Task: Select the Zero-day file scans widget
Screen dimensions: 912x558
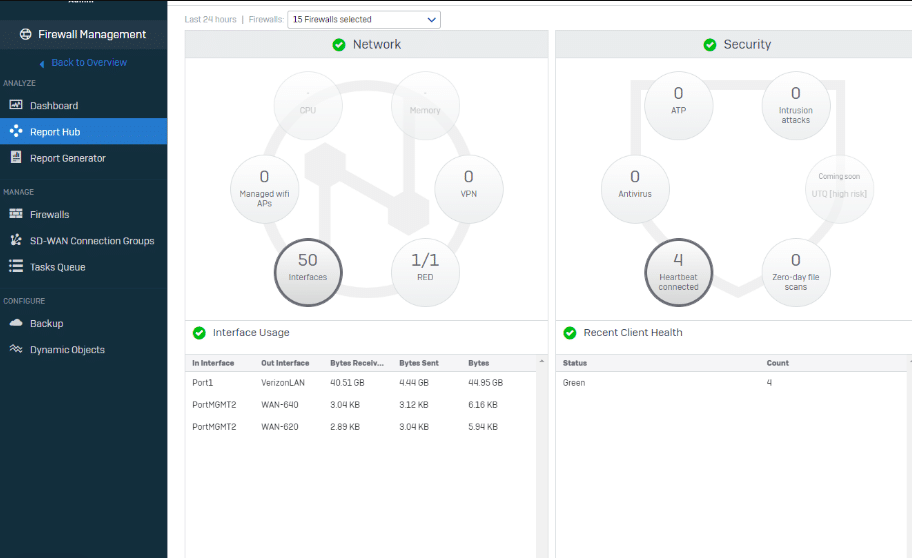Action: [796, 272]
